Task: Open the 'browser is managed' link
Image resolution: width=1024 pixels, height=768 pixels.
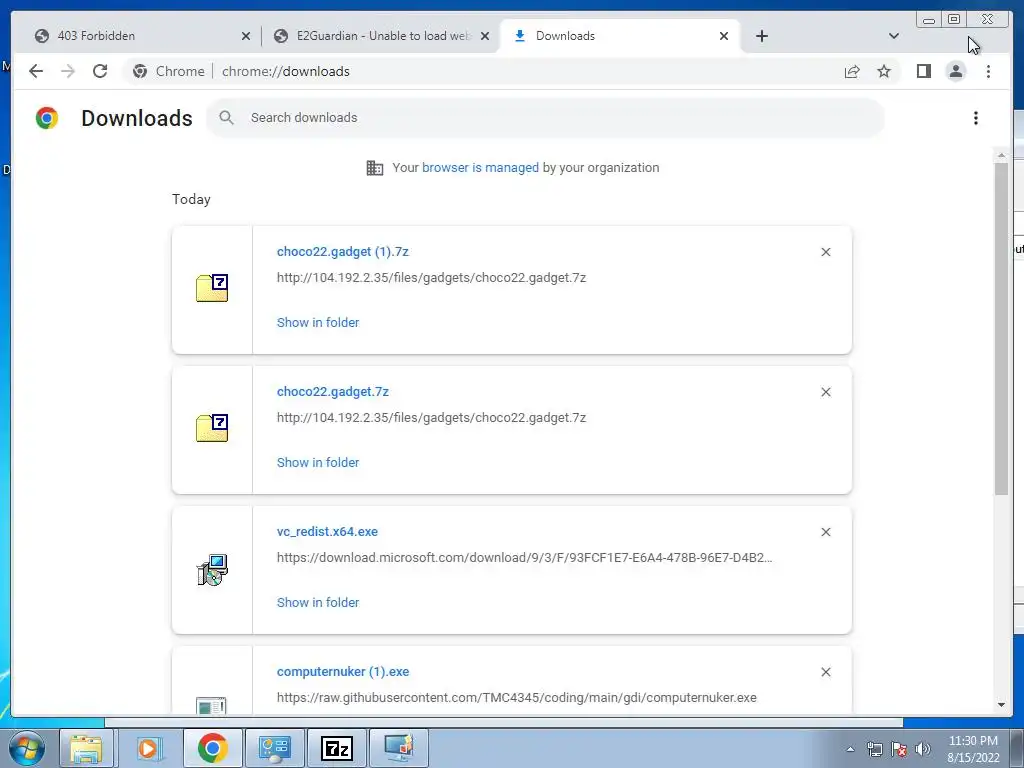Action: [x=480, y=168]
